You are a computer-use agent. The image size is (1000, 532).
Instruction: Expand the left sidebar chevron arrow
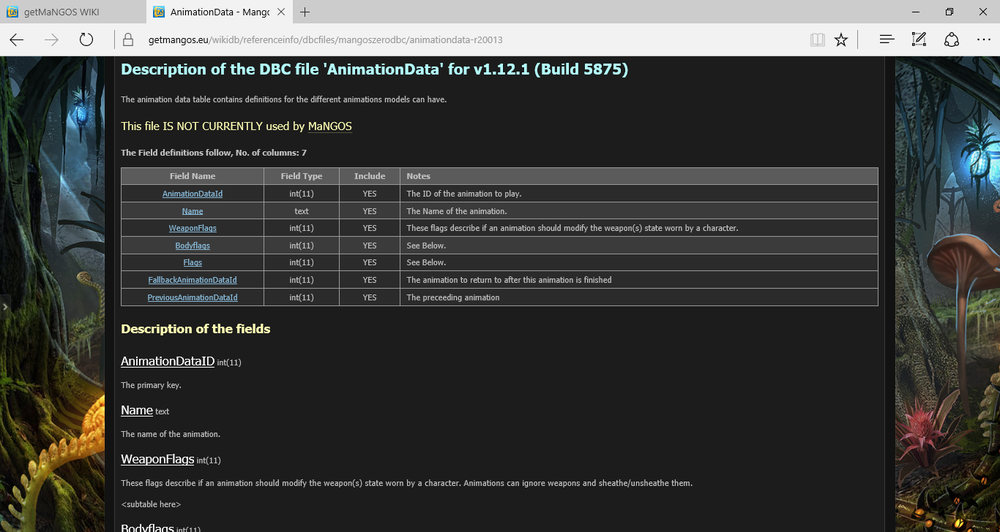5,307
